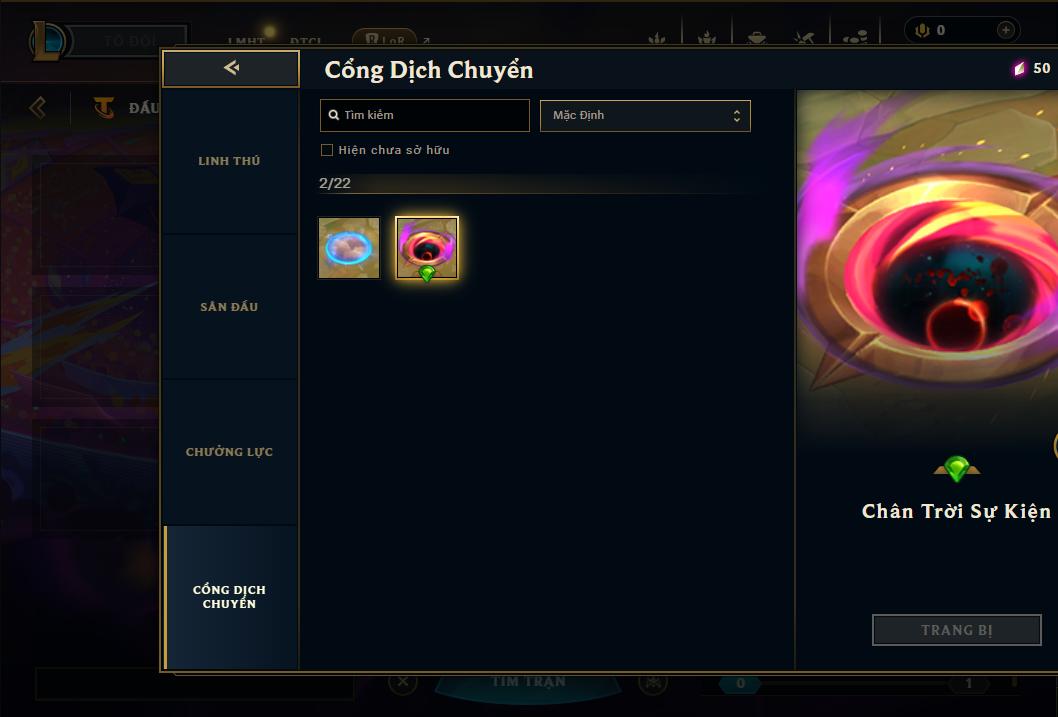Click the purple star shard currency icon
Image resolution: width=1058 pixels, height=717 pixels.
coord(1019,68)
